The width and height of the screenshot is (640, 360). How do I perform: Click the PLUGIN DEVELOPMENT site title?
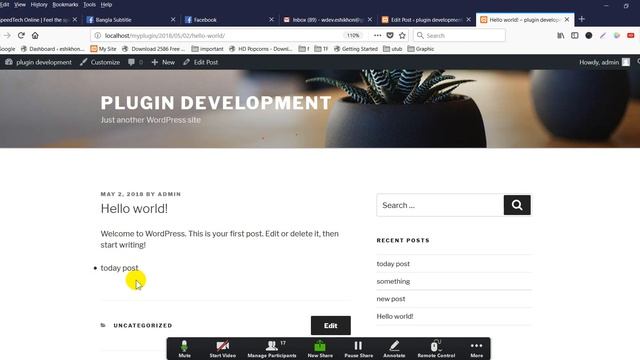click(216, 103)
